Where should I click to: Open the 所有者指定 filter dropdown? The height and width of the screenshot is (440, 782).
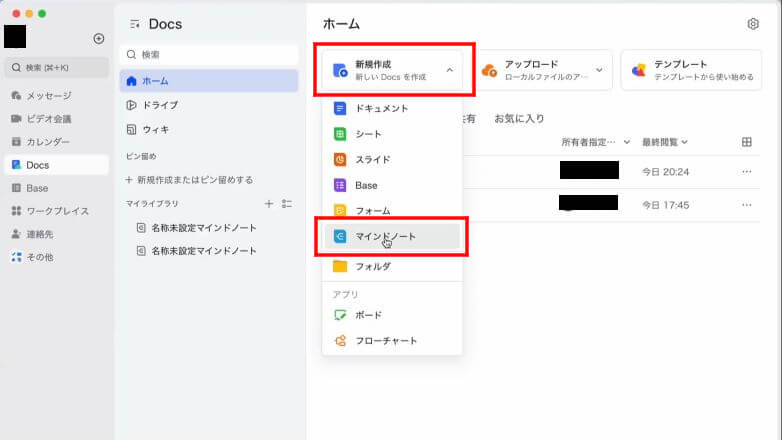coord(595,142)
